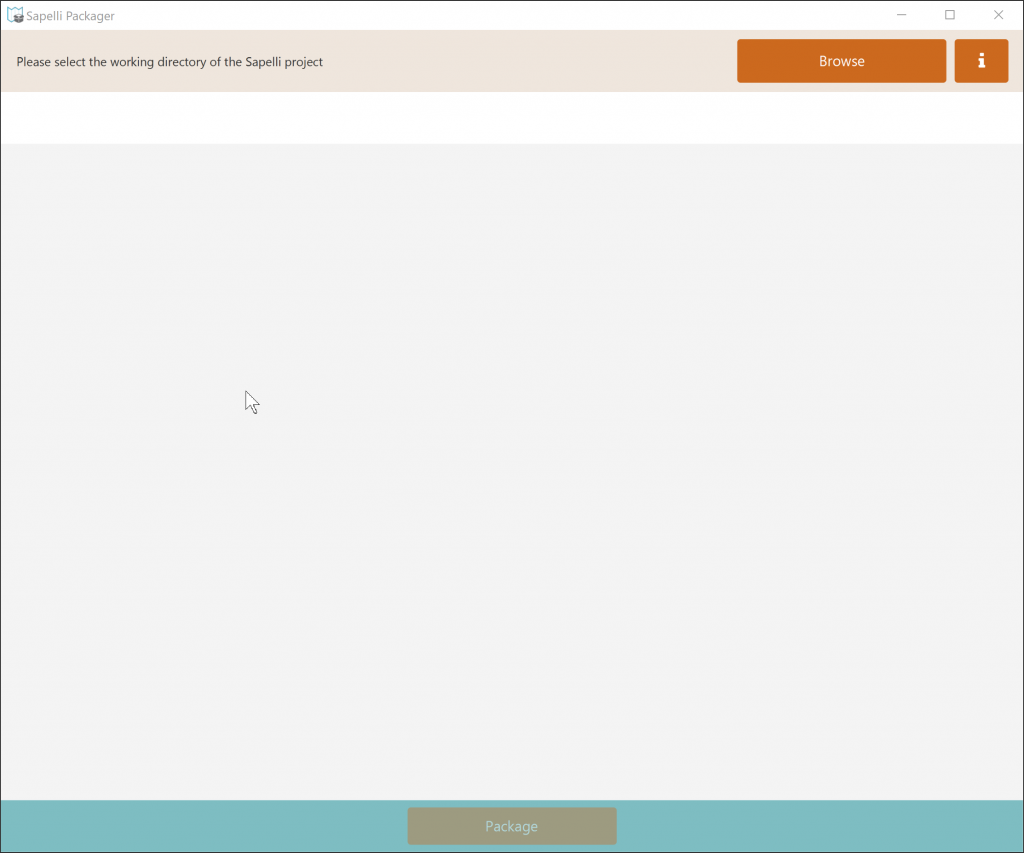The height and width of the screenshot is (853, 1024).
Task: Open the info icon button
Action: [x=981, y=61]
